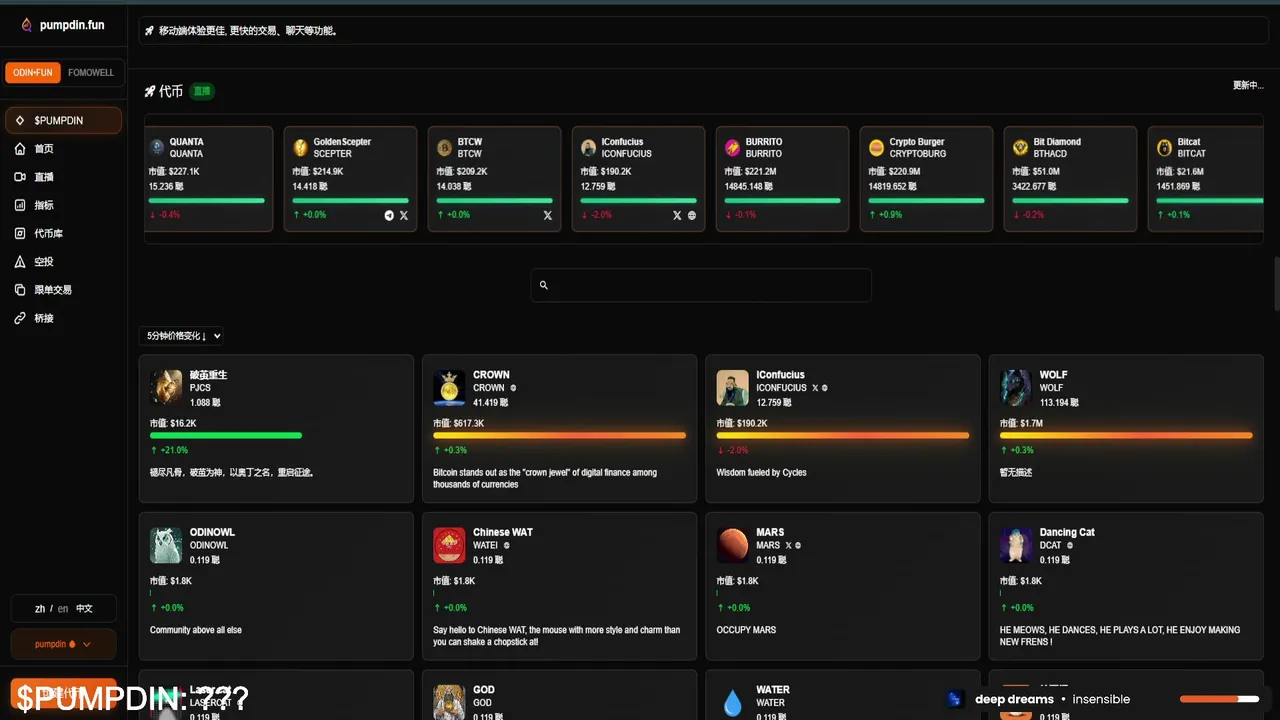The width and height of the screenshot is (1280, 720).
Task: Click the Bitcat coin avatar
Action: pos(1165,148)
